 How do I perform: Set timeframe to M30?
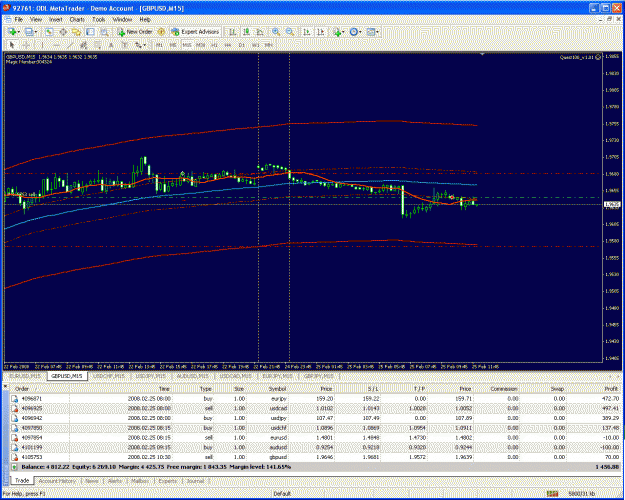point(200,45)
